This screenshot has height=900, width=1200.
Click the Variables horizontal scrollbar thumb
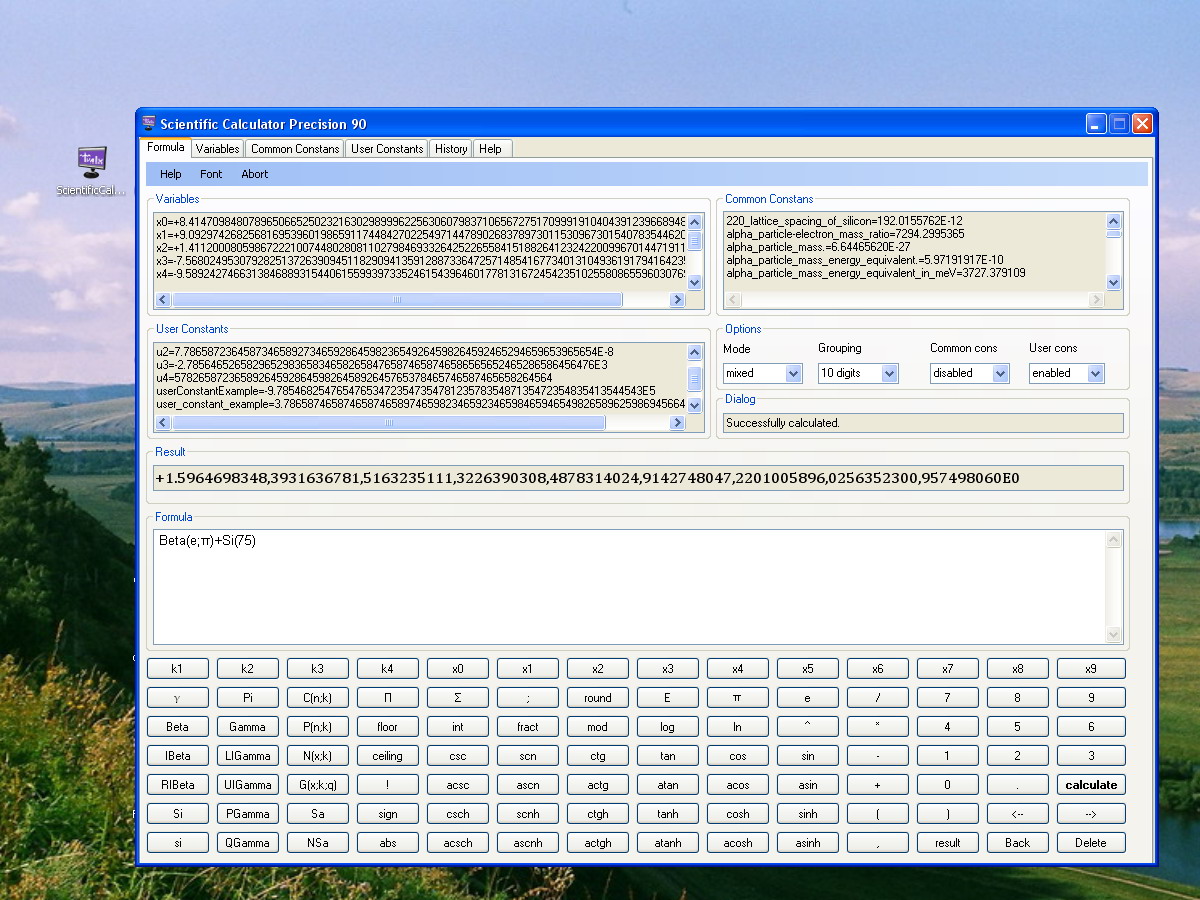[x=397, y=300]
